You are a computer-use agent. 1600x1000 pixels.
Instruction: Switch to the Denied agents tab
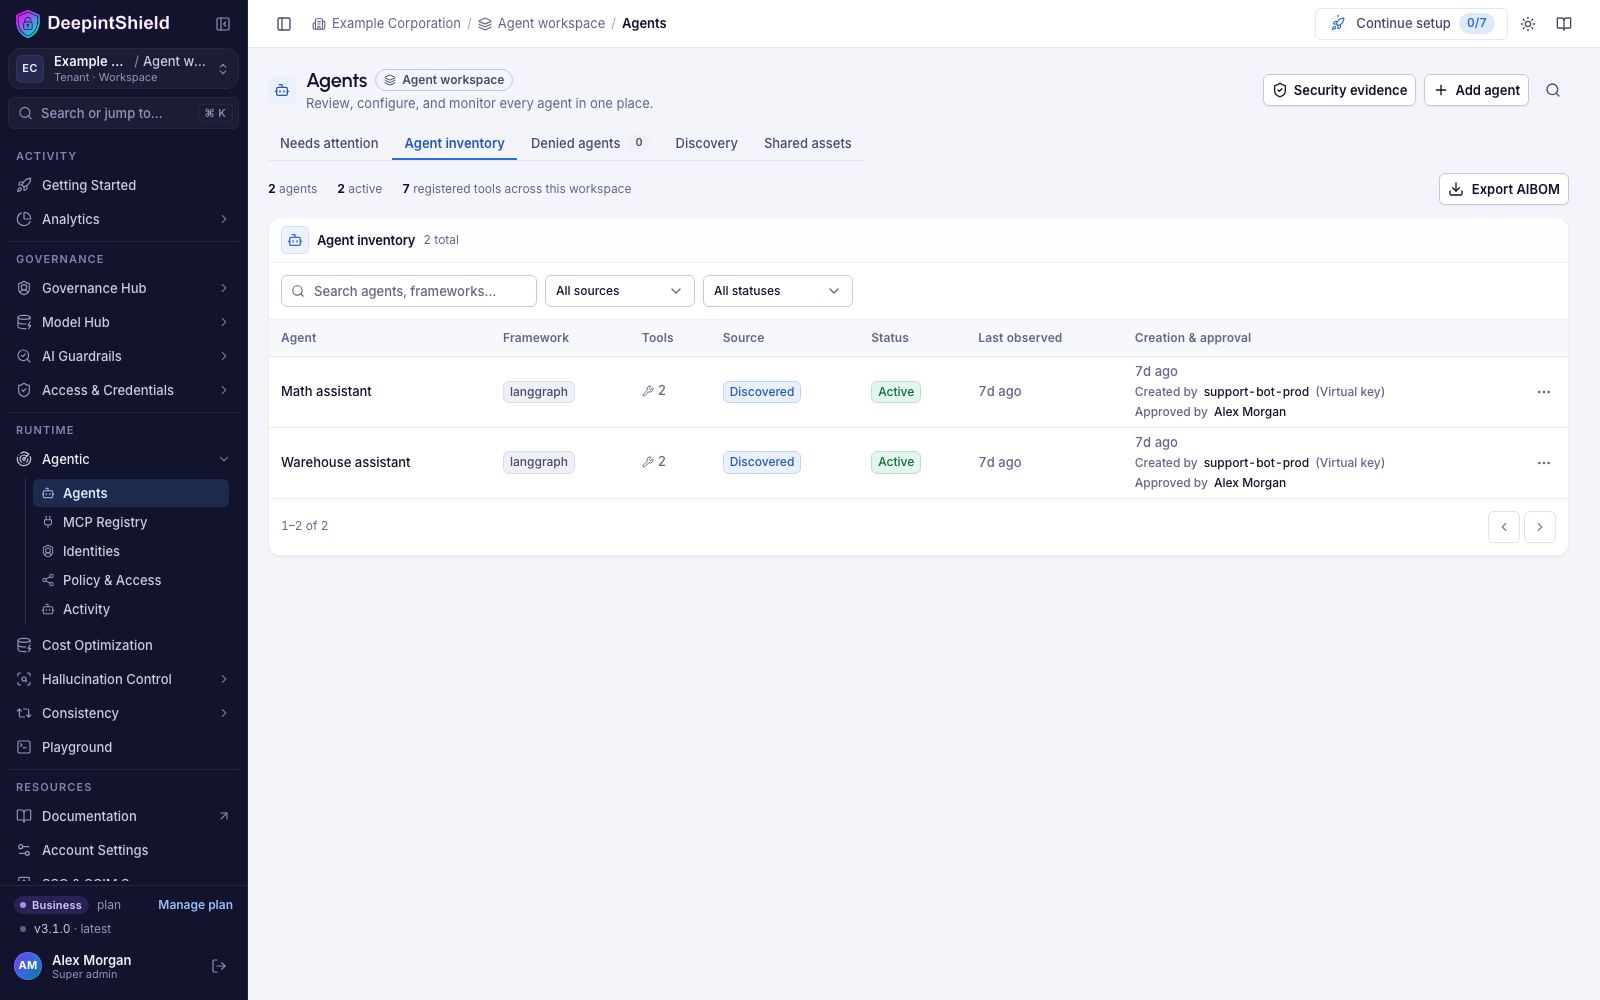pos(589,143)
